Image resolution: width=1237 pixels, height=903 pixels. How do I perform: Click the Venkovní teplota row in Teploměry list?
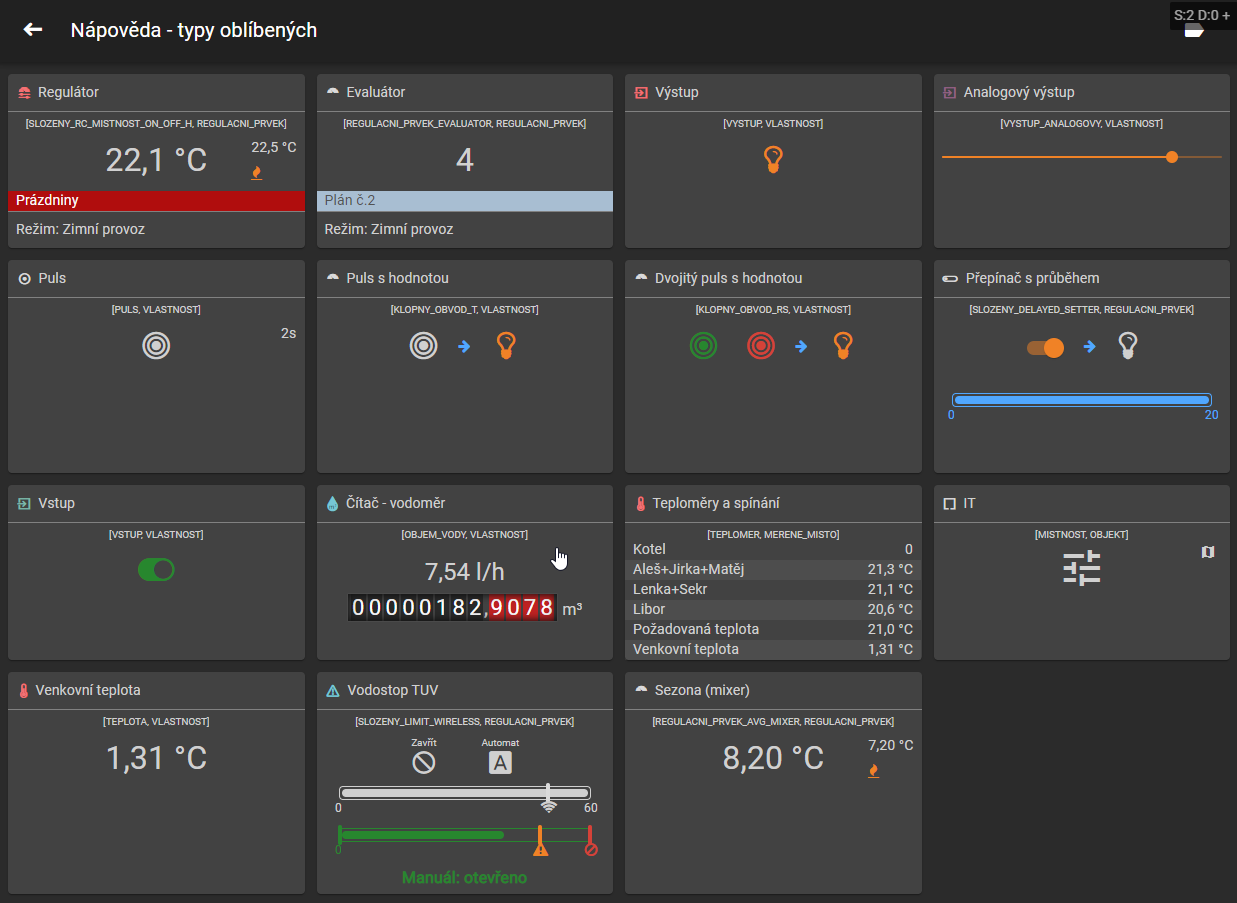pos(773,649)
